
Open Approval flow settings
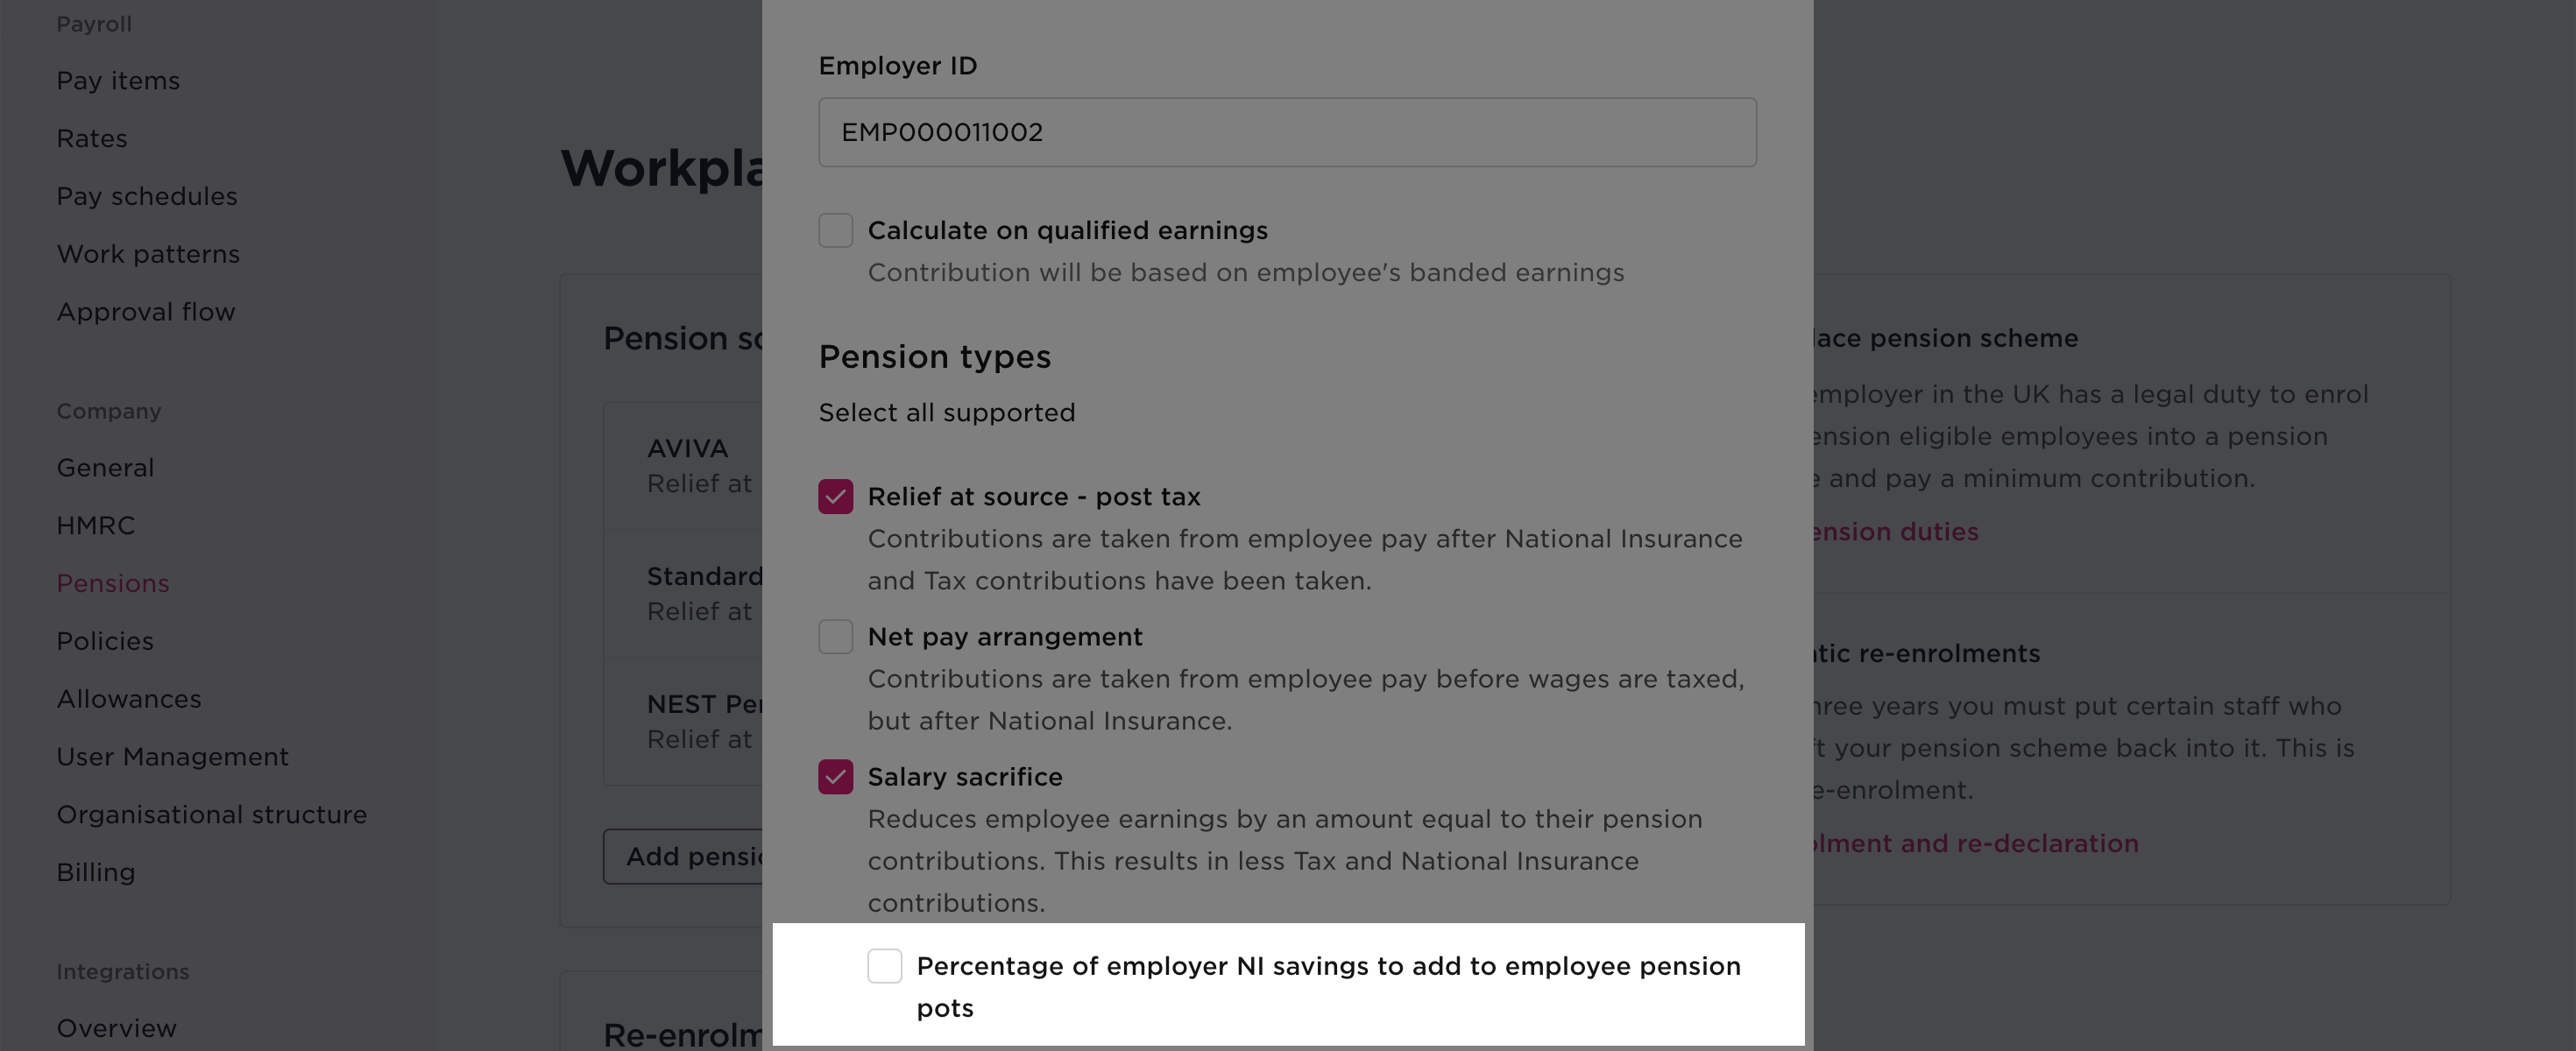[x=146, y=311]
